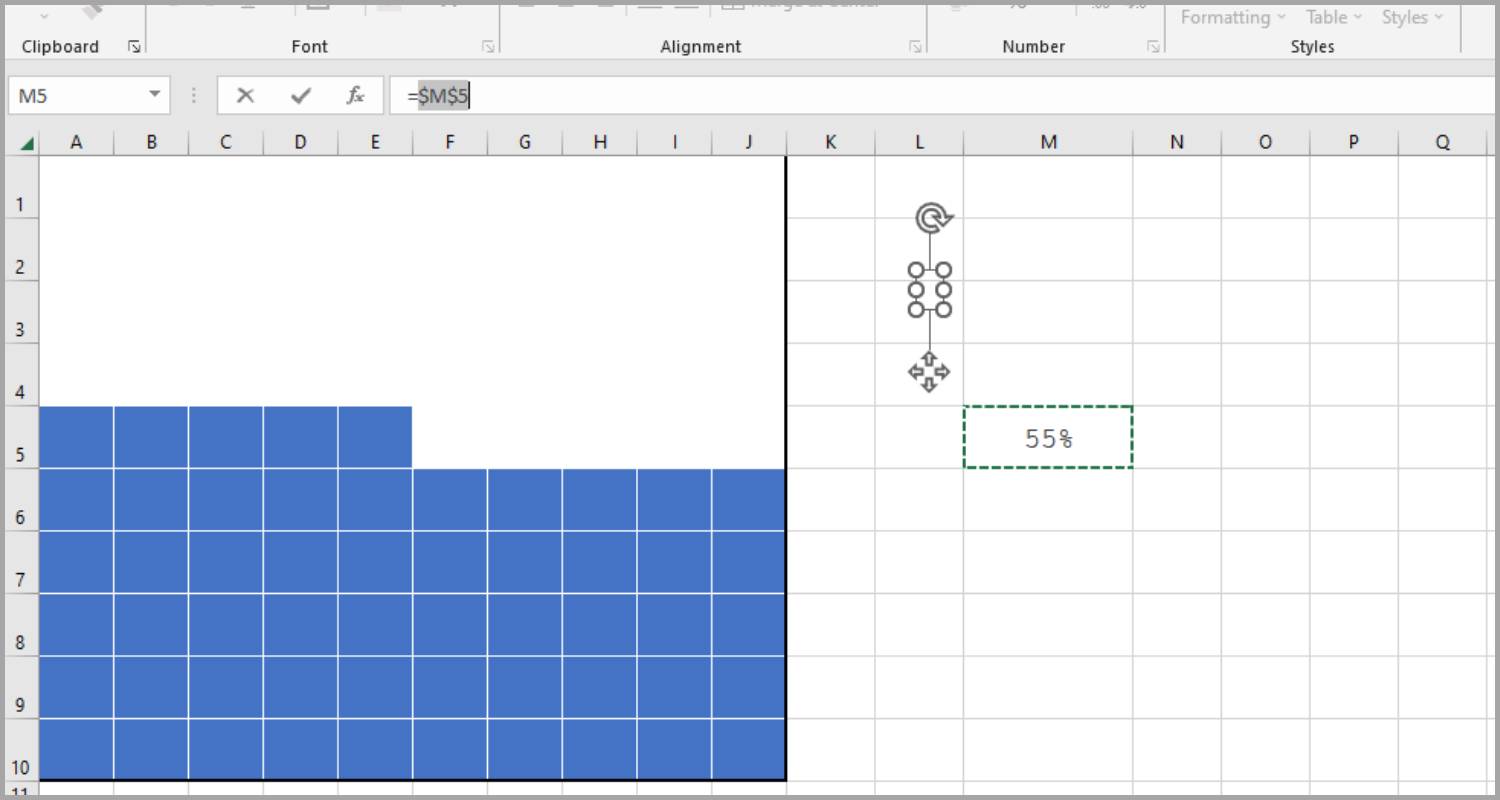The height and width of the screenshot is (800, 1500).
Task: Select column M via its header
Action: coord(1047,141)
